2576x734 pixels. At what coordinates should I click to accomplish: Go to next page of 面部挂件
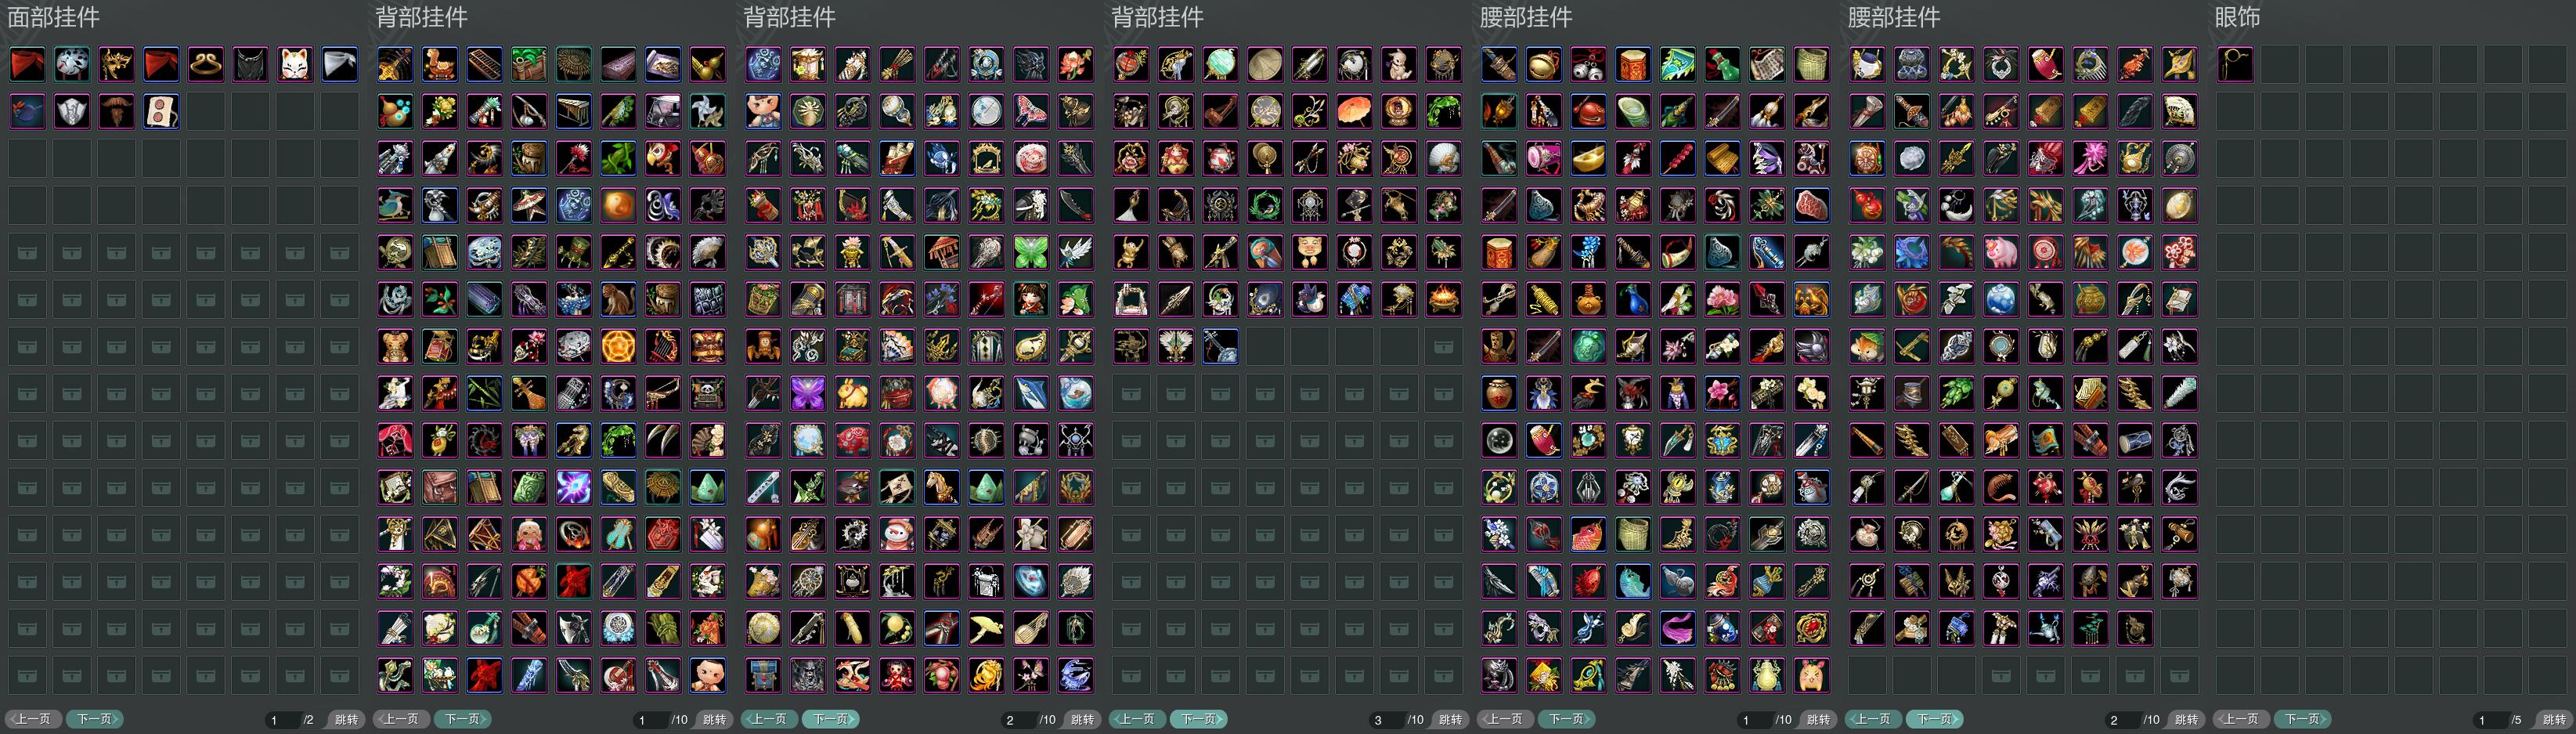95,719
